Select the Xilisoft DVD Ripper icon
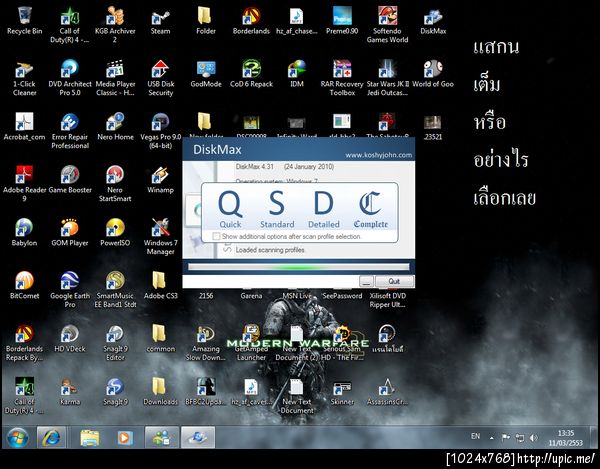 point(387,298)
